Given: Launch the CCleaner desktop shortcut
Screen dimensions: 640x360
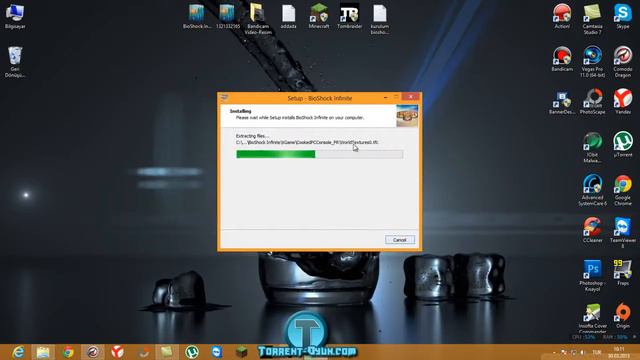Looking at the screenshot, I should (x=592, y=230).
